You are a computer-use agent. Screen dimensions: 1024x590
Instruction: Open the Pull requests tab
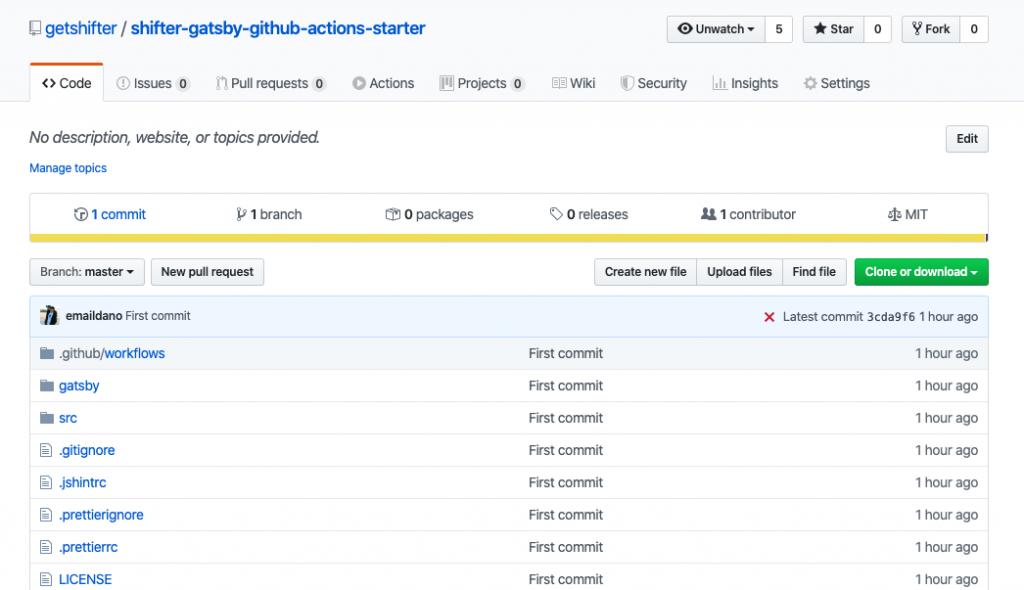tap(270, 84)
